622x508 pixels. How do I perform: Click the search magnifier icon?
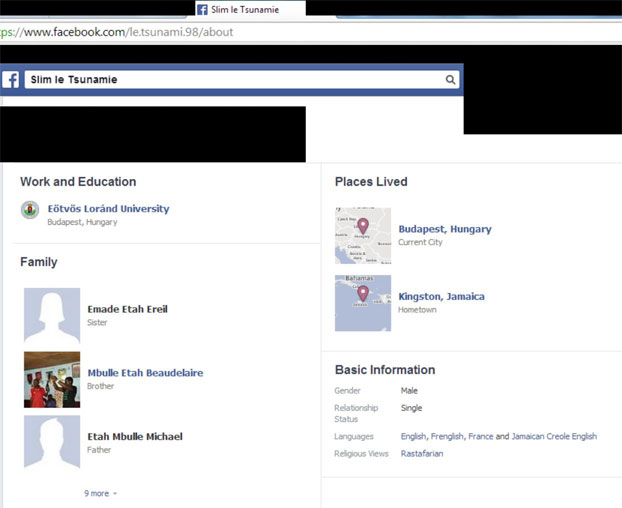point(450,80)
